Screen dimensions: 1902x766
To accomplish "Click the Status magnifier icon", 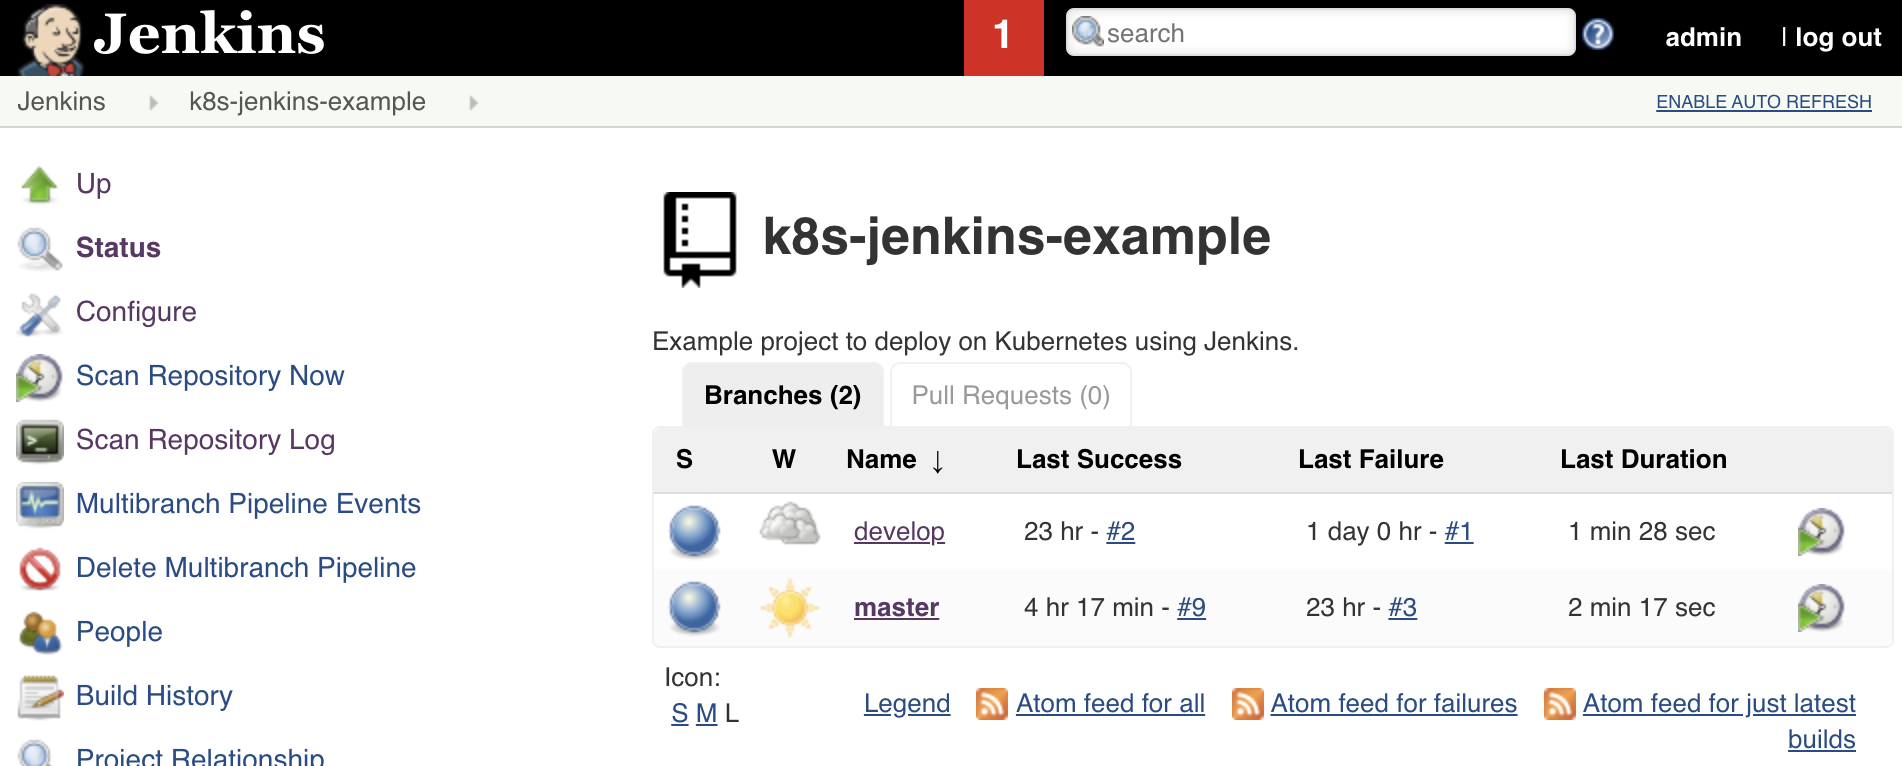I will (39, 248).
